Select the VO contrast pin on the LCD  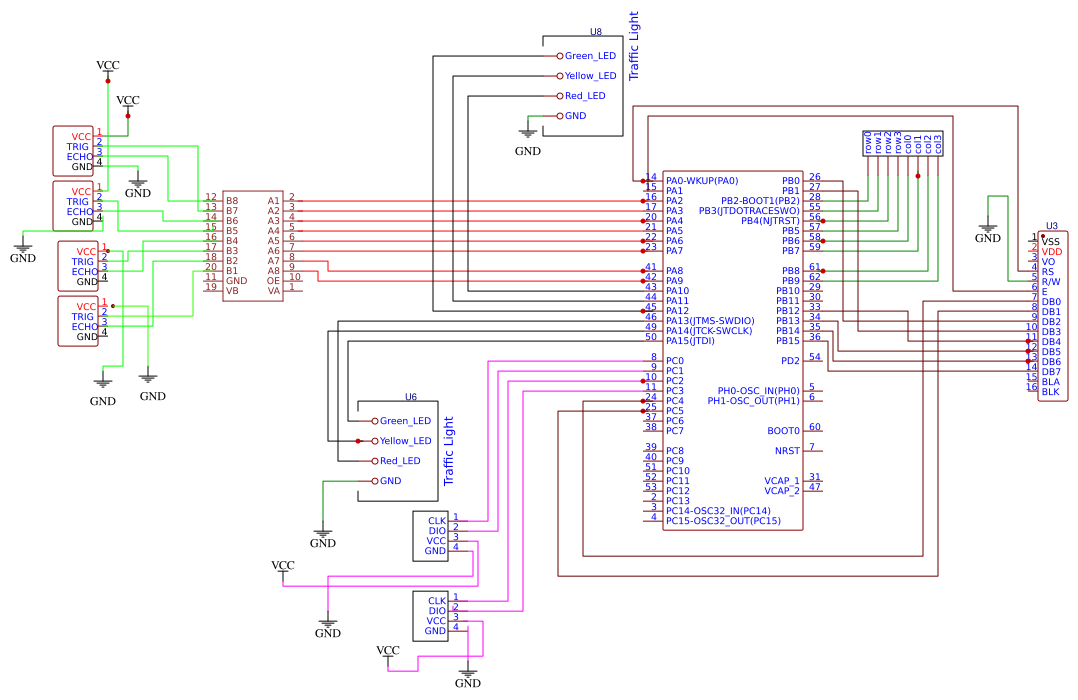pos(1048,261)
